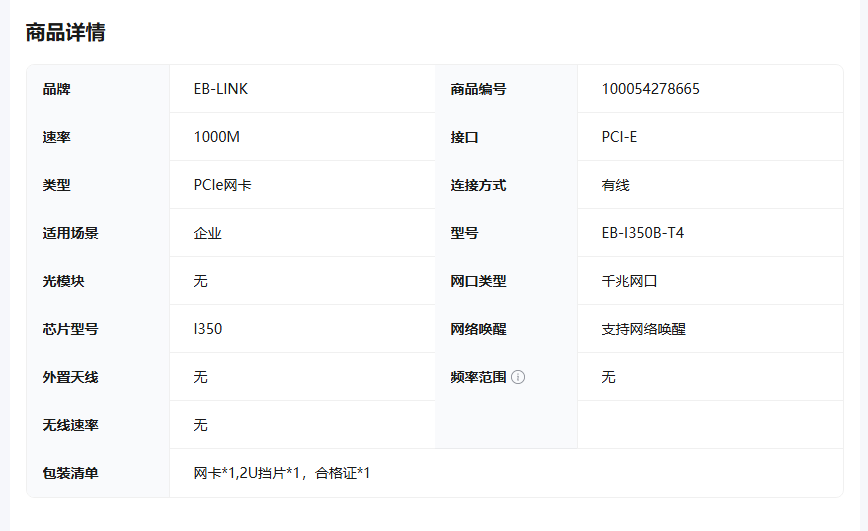Click the 频率范围 label text
Screen dimensions: 868x531
478,377
